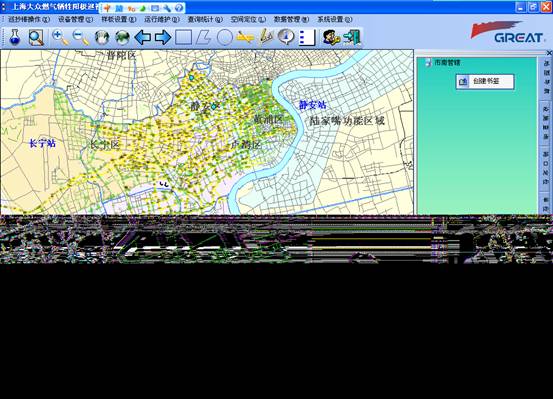Image resolution: width=553 pixels, height=399 pixels.
Task: Click the user with key login icon
Action: coord(331,37)
